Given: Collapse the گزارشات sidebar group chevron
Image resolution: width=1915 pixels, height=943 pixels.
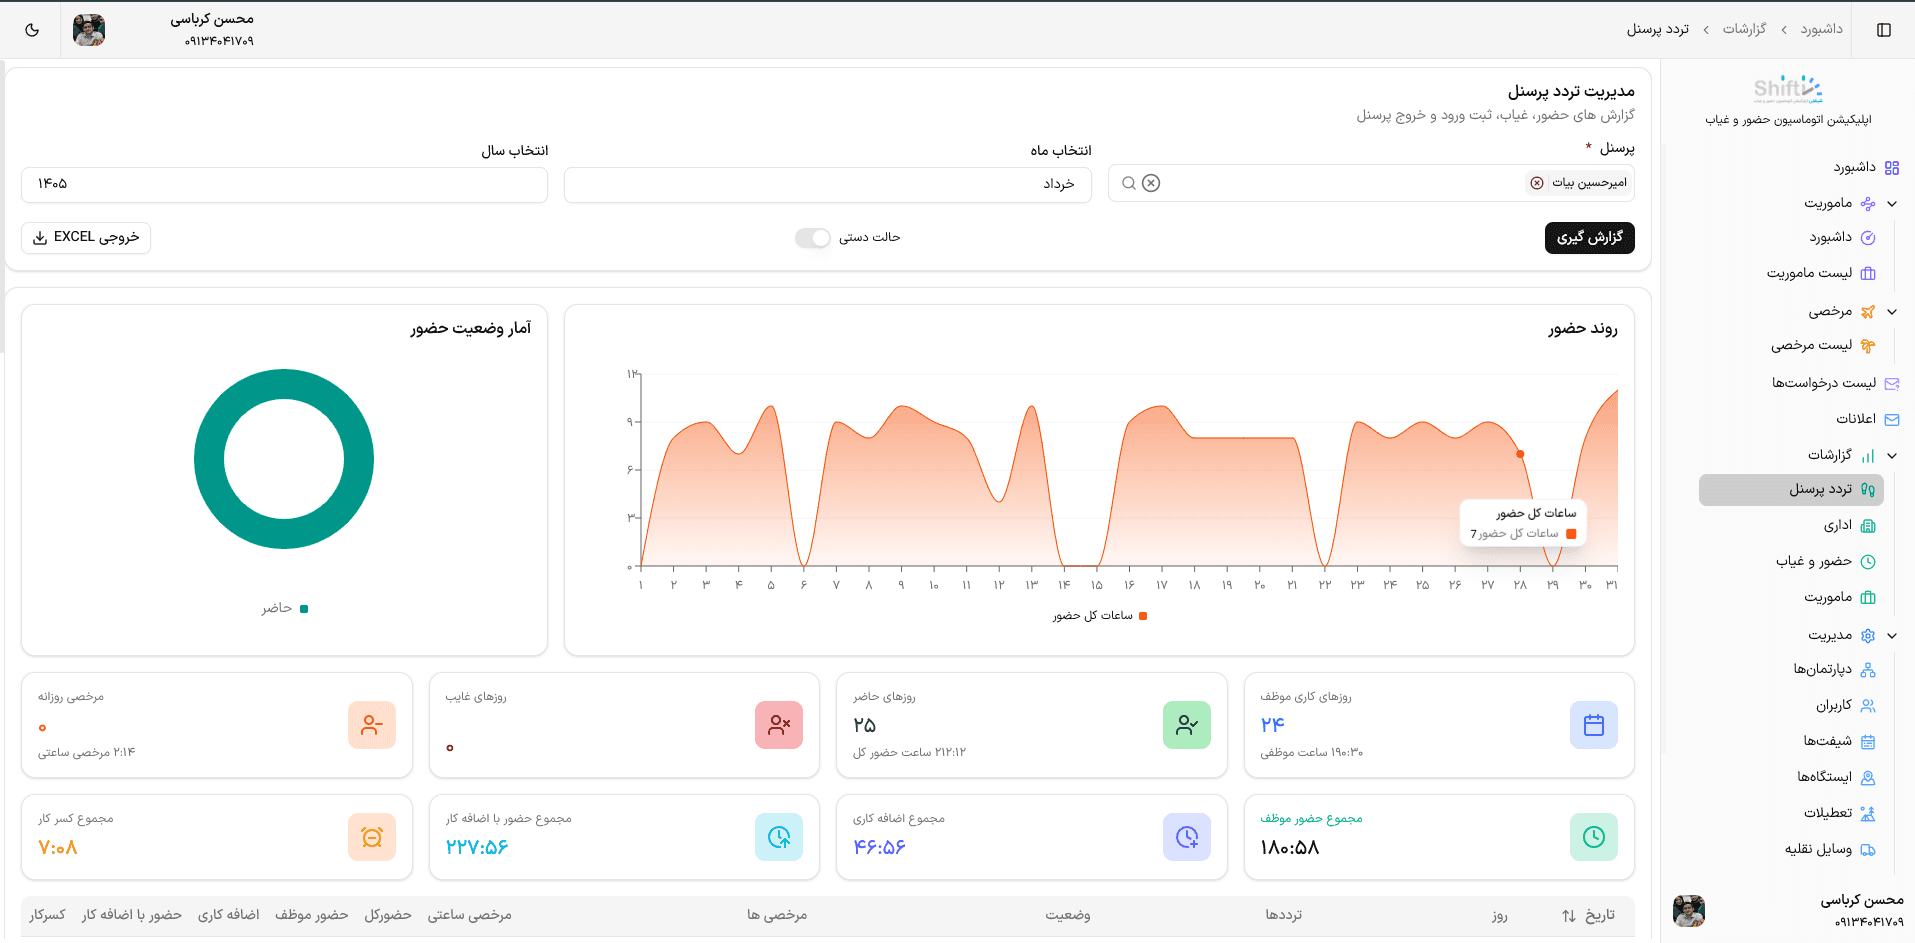Looking at the screenshot, I should (x=1891, y=456).
